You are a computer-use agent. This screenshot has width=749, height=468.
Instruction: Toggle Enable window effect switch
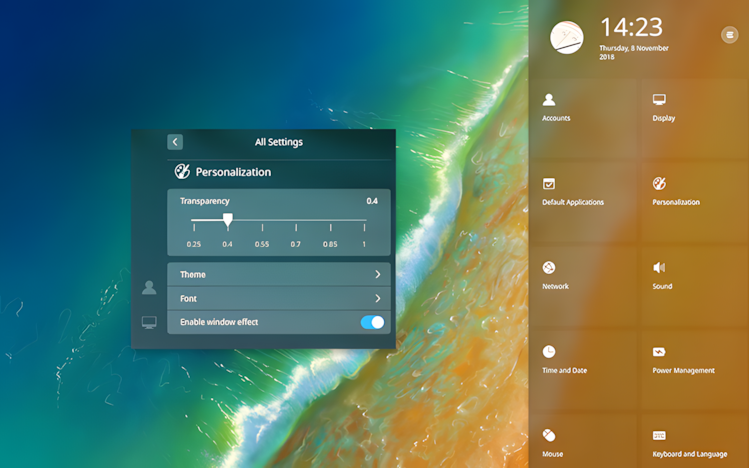[373, 322]
